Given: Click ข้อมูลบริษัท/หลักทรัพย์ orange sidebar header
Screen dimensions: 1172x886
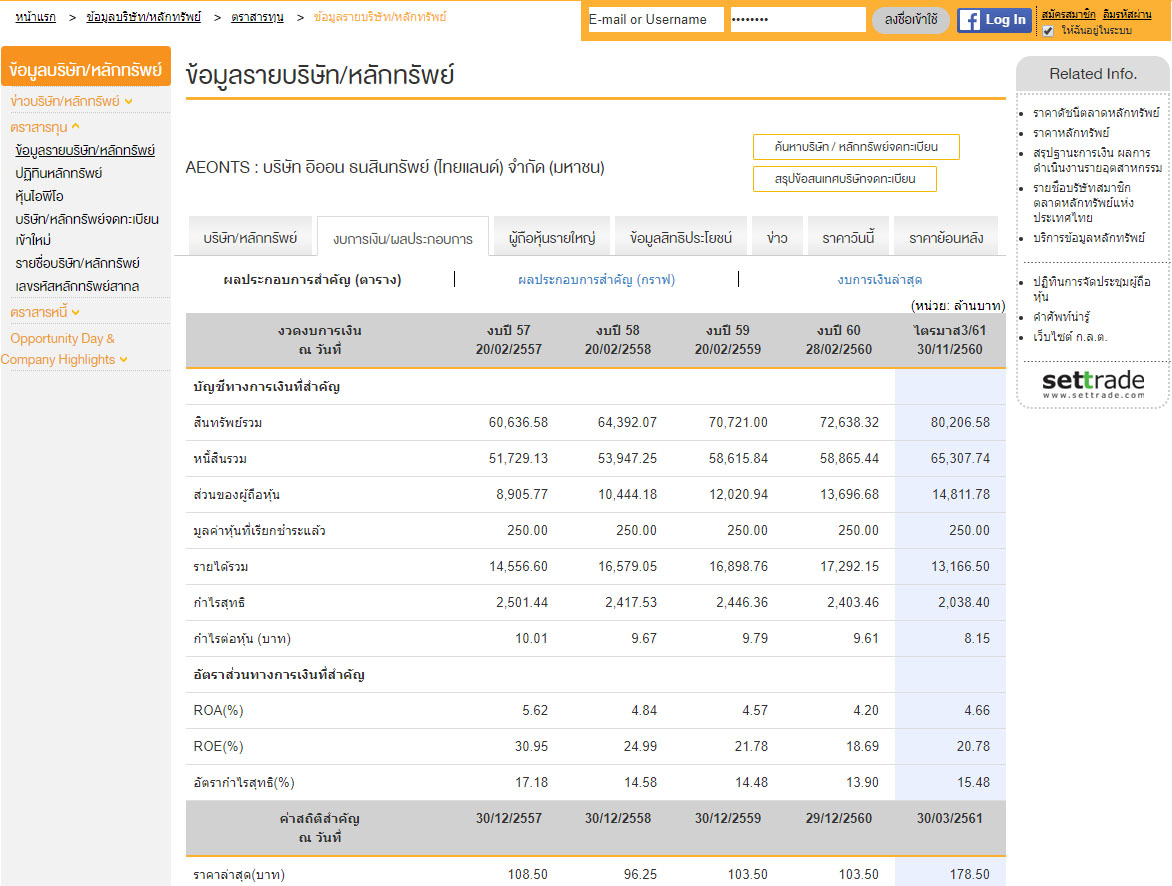Looking at the screenshot, I should pyautogui.click(x=86, y=69).
